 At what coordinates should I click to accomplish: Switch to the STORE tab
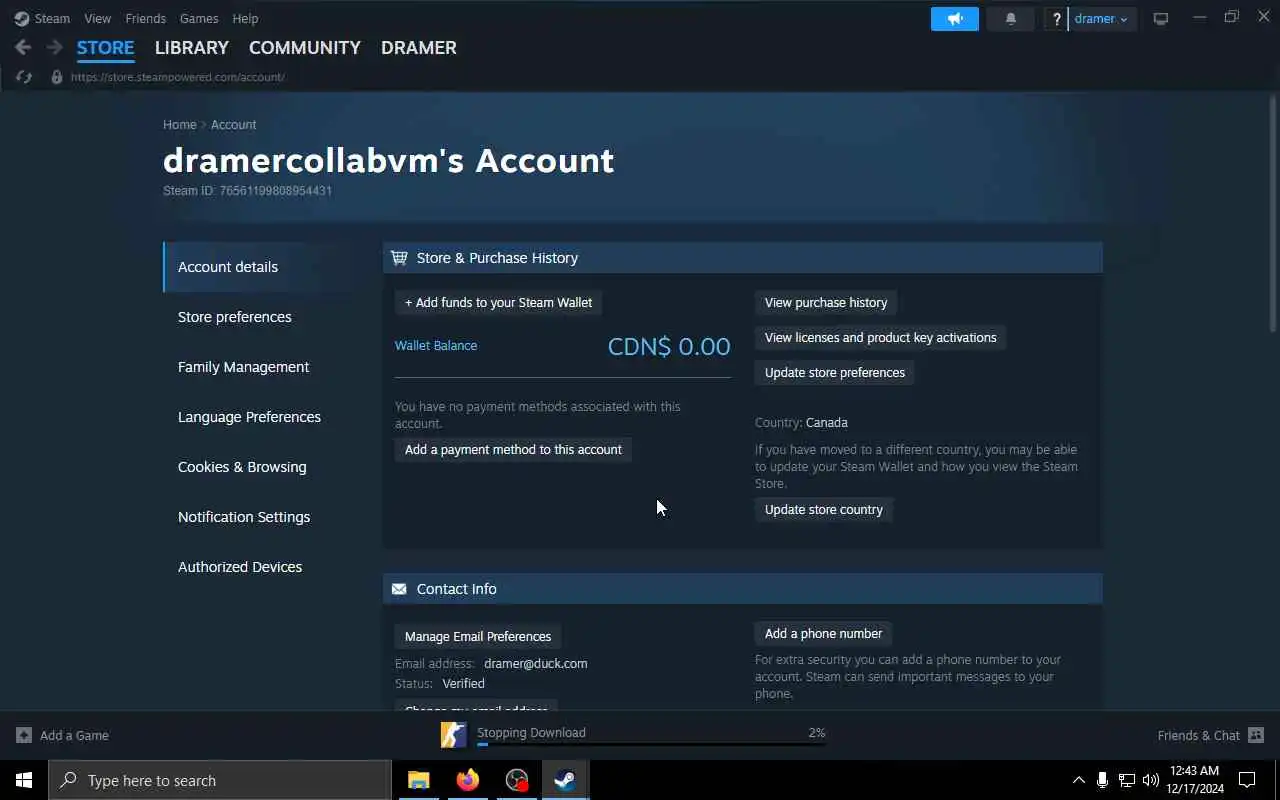(105, 47)
